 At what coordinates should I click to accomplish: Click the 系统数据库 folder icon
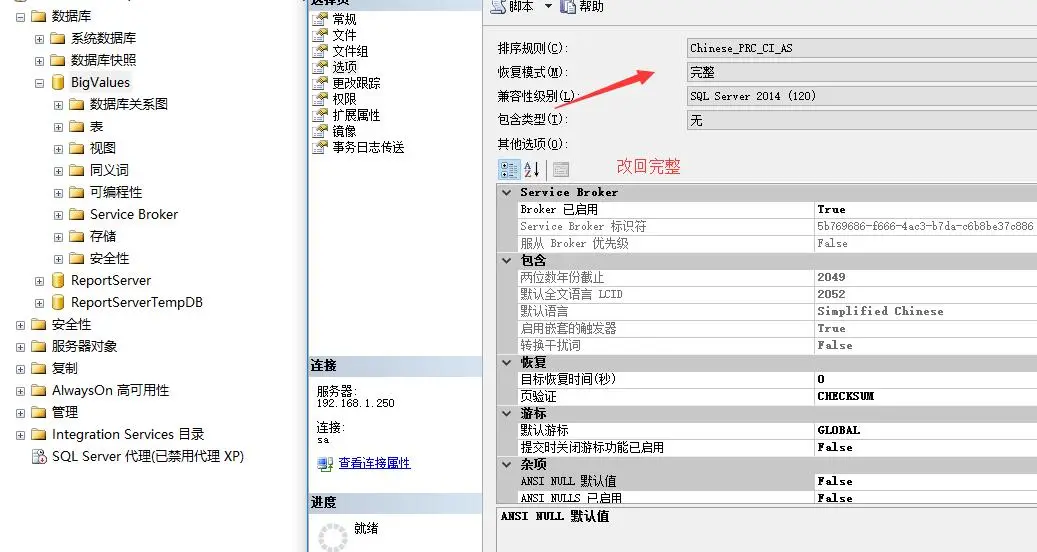click(58, 38)
